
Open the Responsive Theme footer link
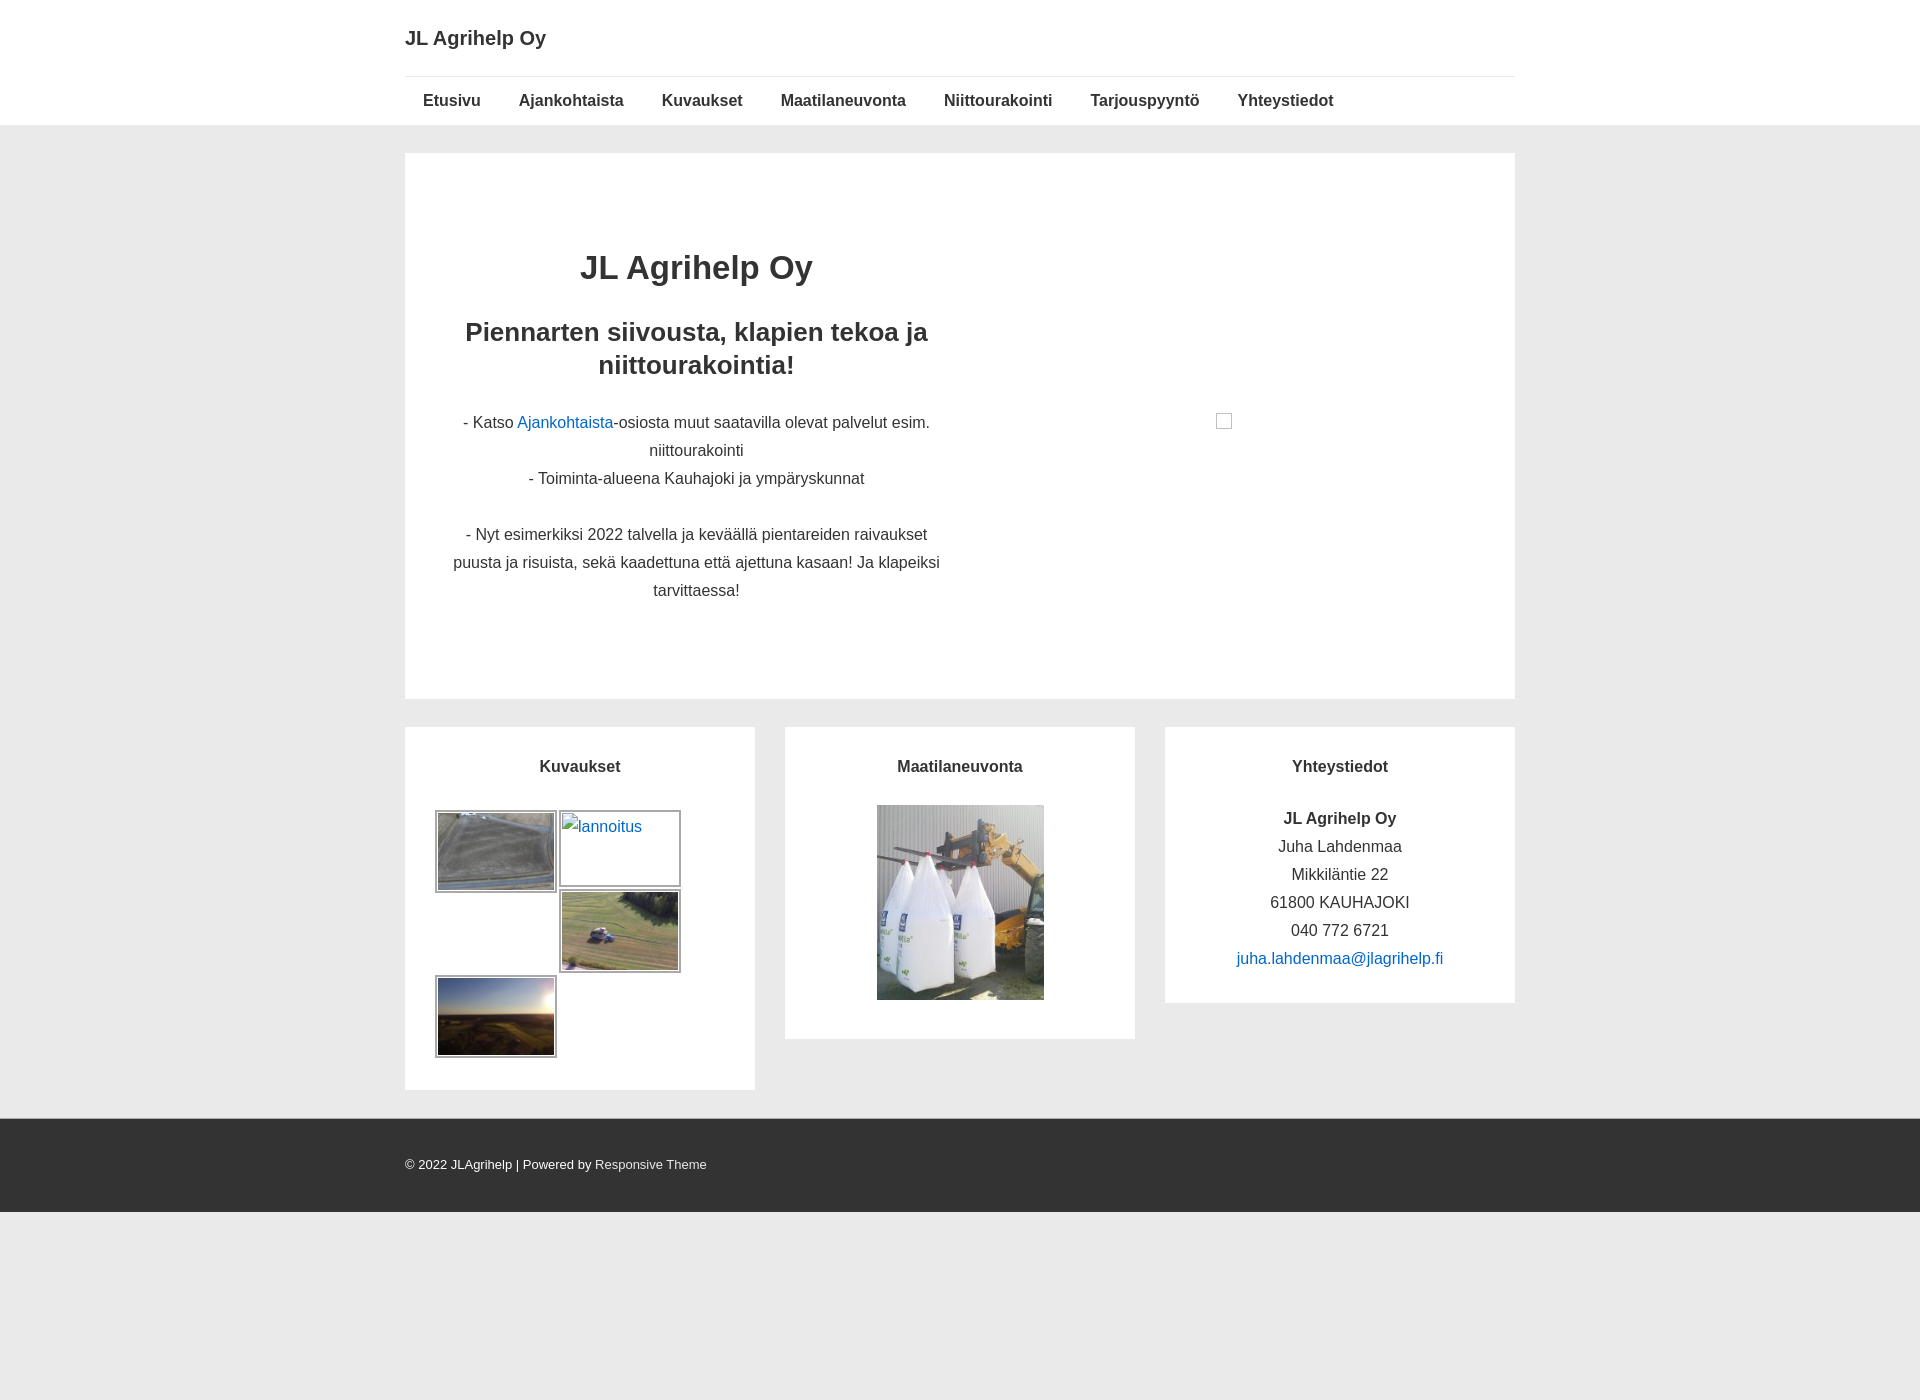click(x=650, y=1165)
